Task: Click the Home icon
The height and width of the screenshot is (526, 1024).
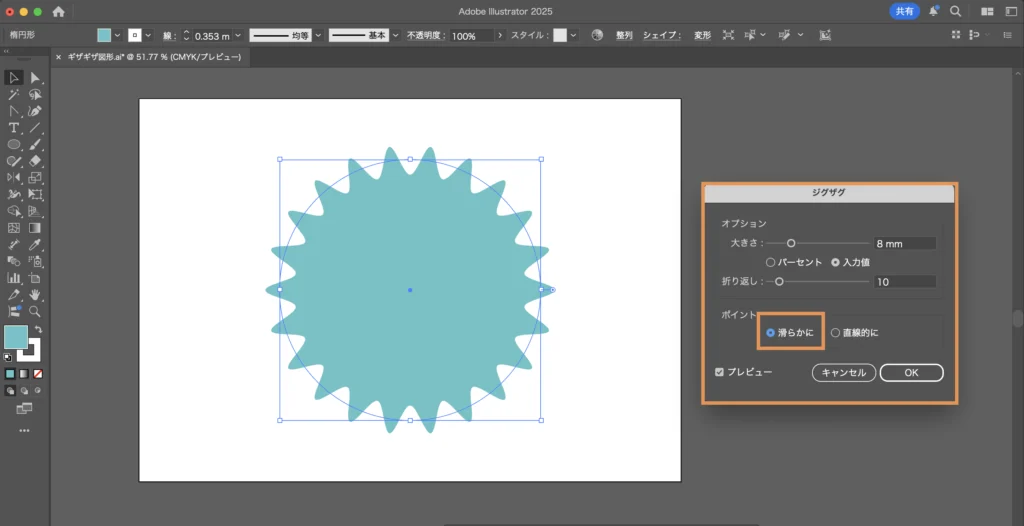Action: click(58, 11)
